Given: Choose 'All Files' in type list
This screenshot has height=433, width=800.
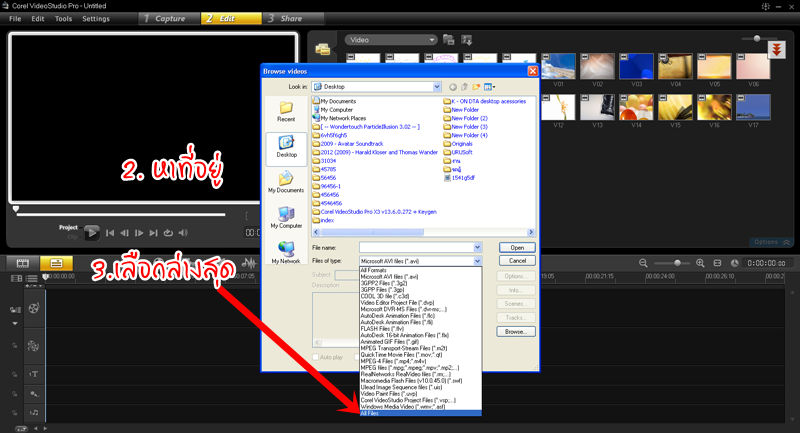Looking at the screenshot, I should pyautogui.click(x=420, y=414).
